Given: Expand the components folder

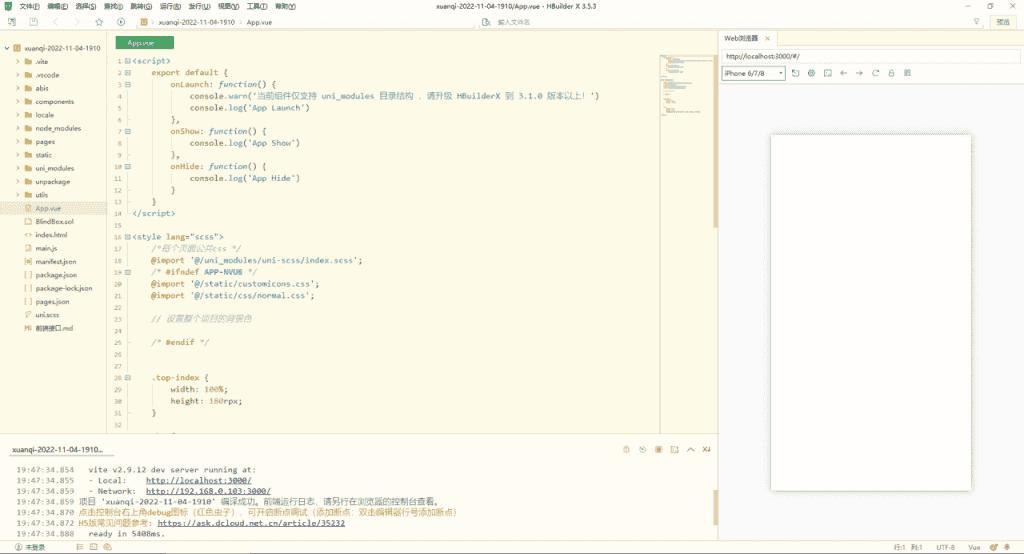Looking at the screenshot, I should [18, 102].
